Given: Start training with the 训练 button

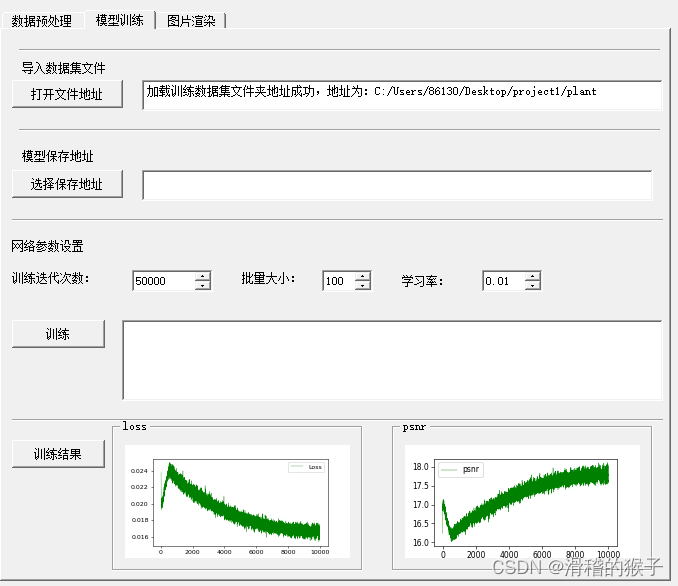Looking at the screenshot, I should [x=58, y=334].
